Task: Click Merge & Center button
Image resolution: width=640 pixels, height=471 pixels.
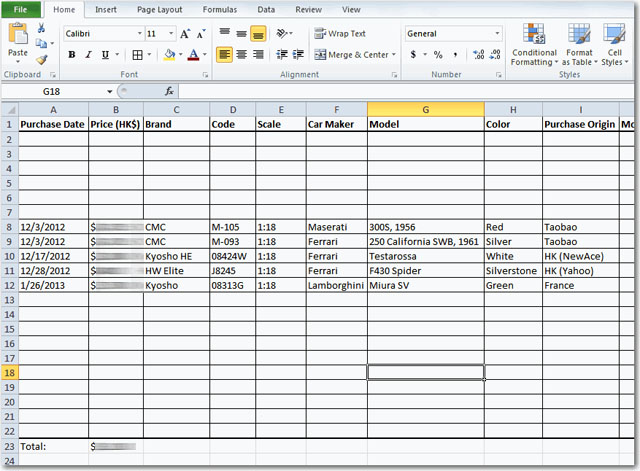Action: 351,55
